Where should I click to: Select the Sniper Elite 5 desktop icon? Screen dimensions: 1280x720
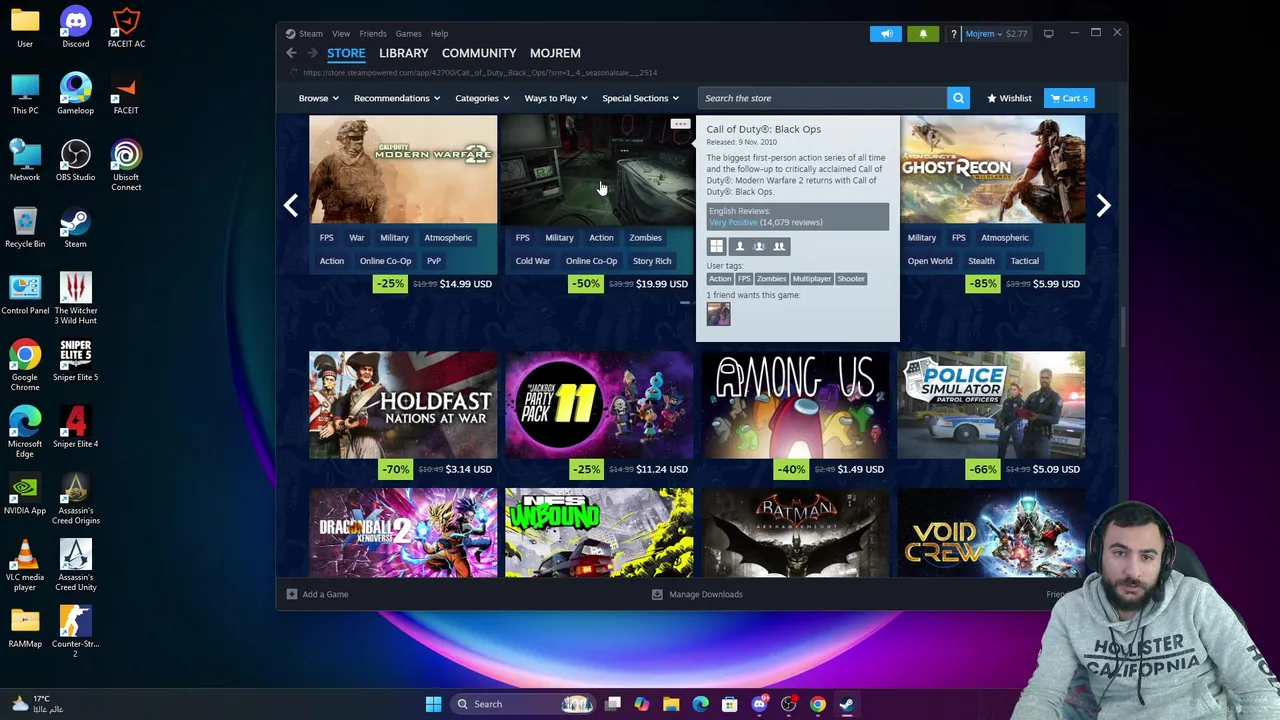tap(76, 361)
